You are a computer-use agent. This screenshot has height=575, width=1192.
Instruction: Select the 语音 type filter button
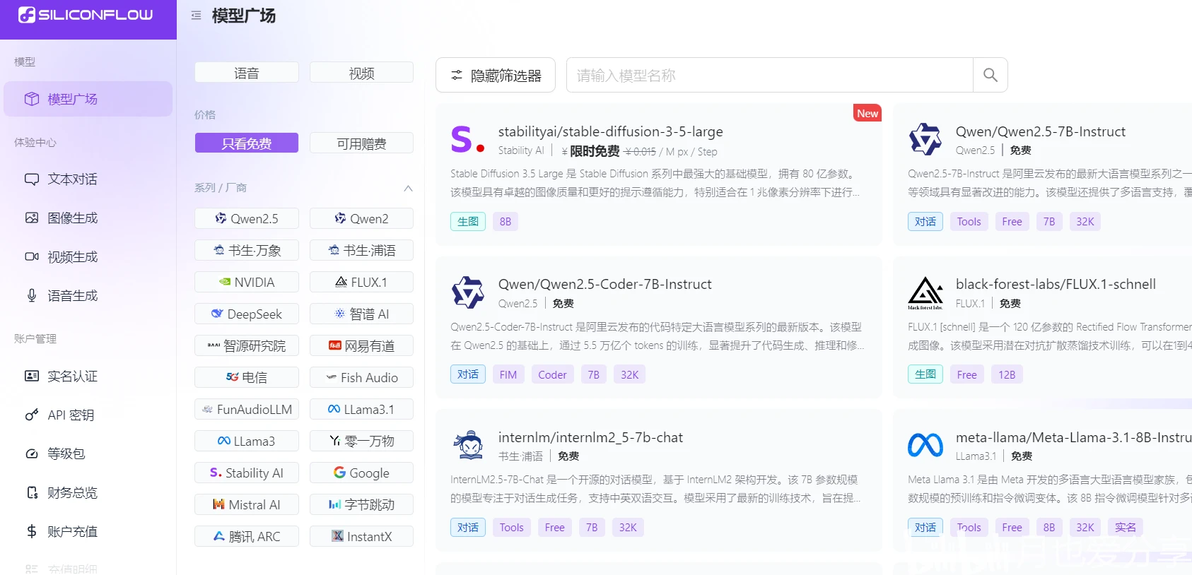pos(246,73)
